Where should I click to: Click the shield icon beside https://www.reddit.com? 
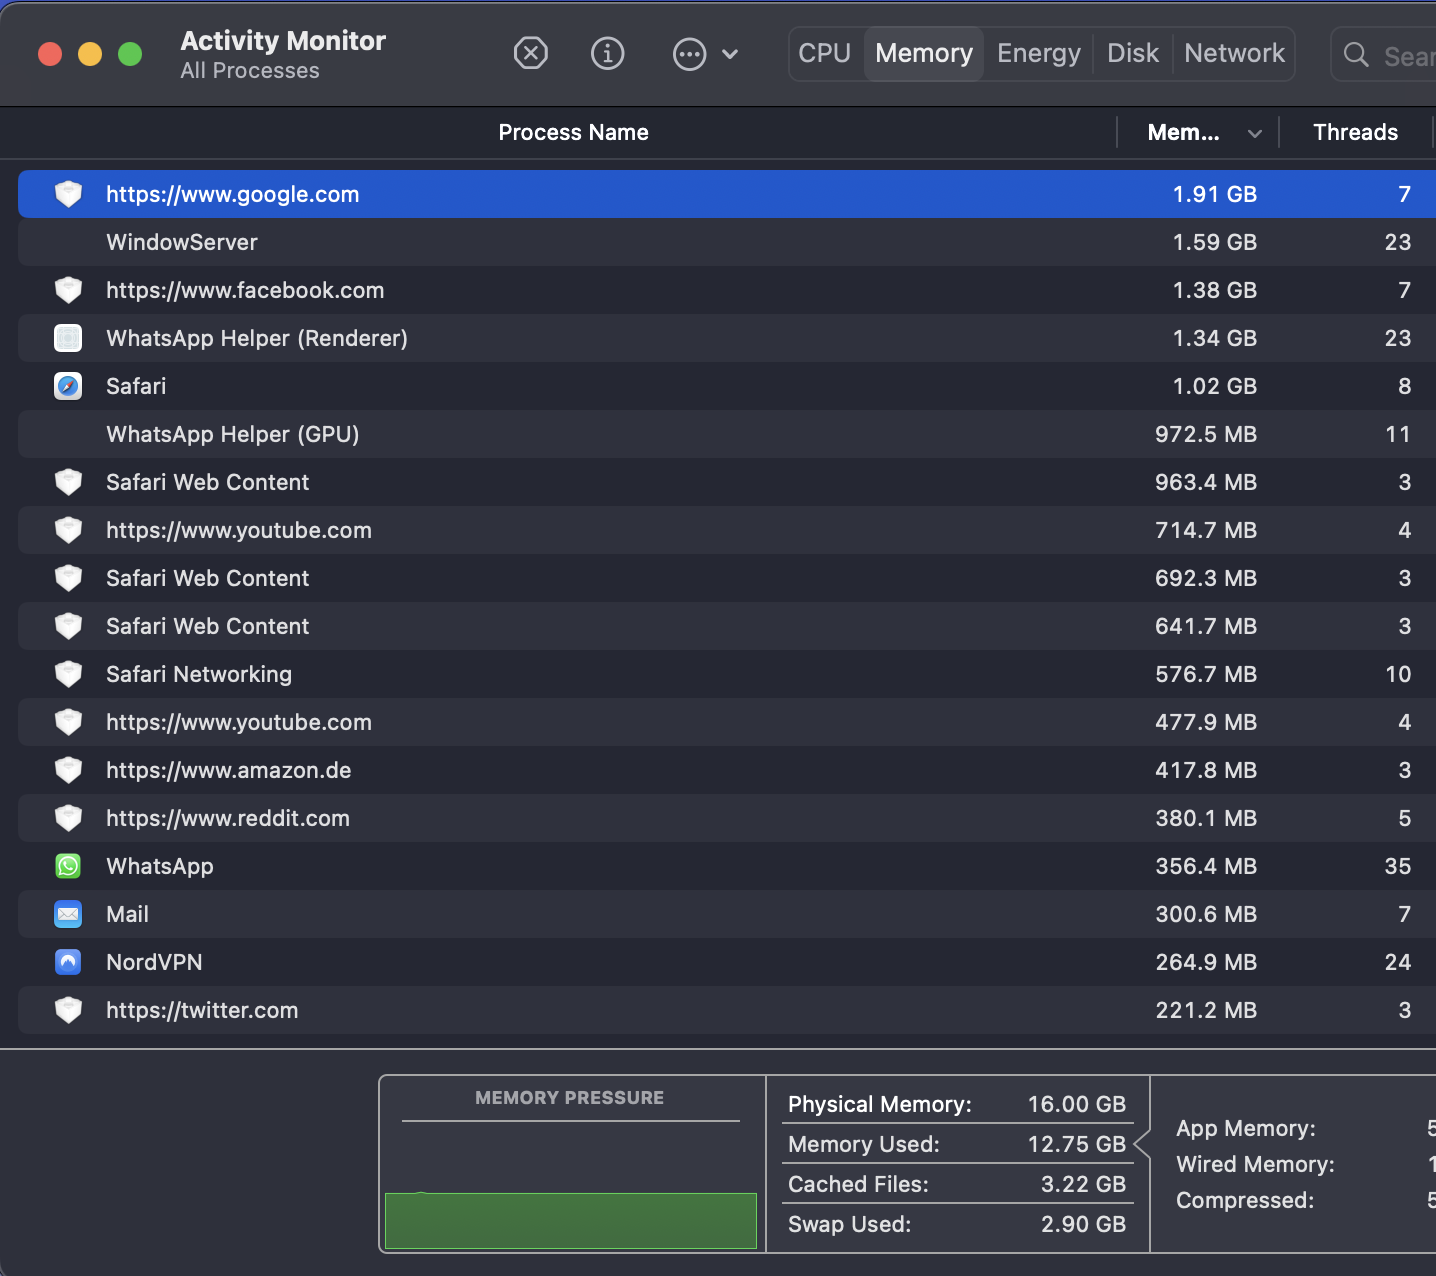coord(68,818)
